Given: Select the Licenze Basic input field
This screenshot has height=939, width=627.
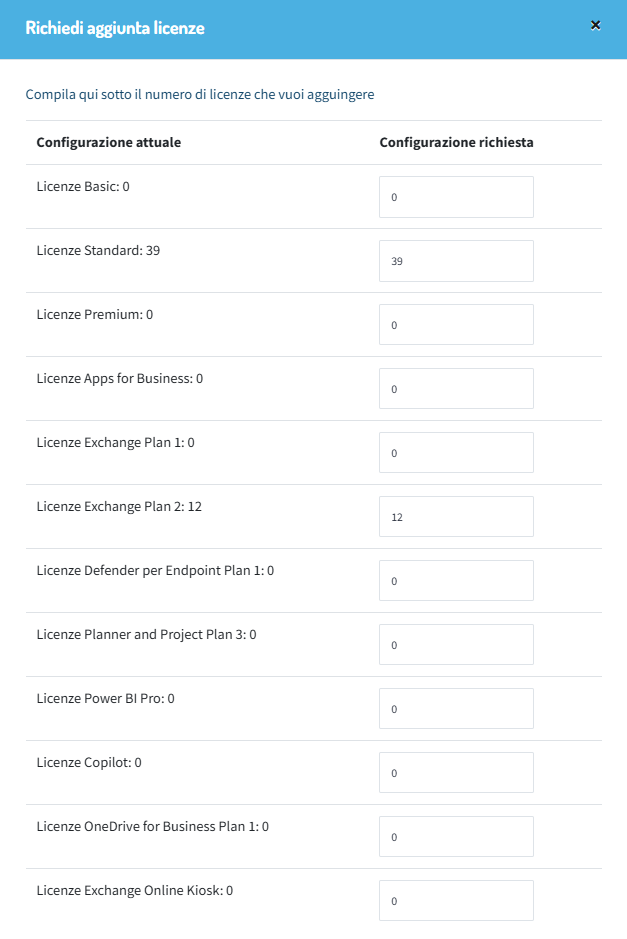Looking at the screenshot, I should (455, 196).
